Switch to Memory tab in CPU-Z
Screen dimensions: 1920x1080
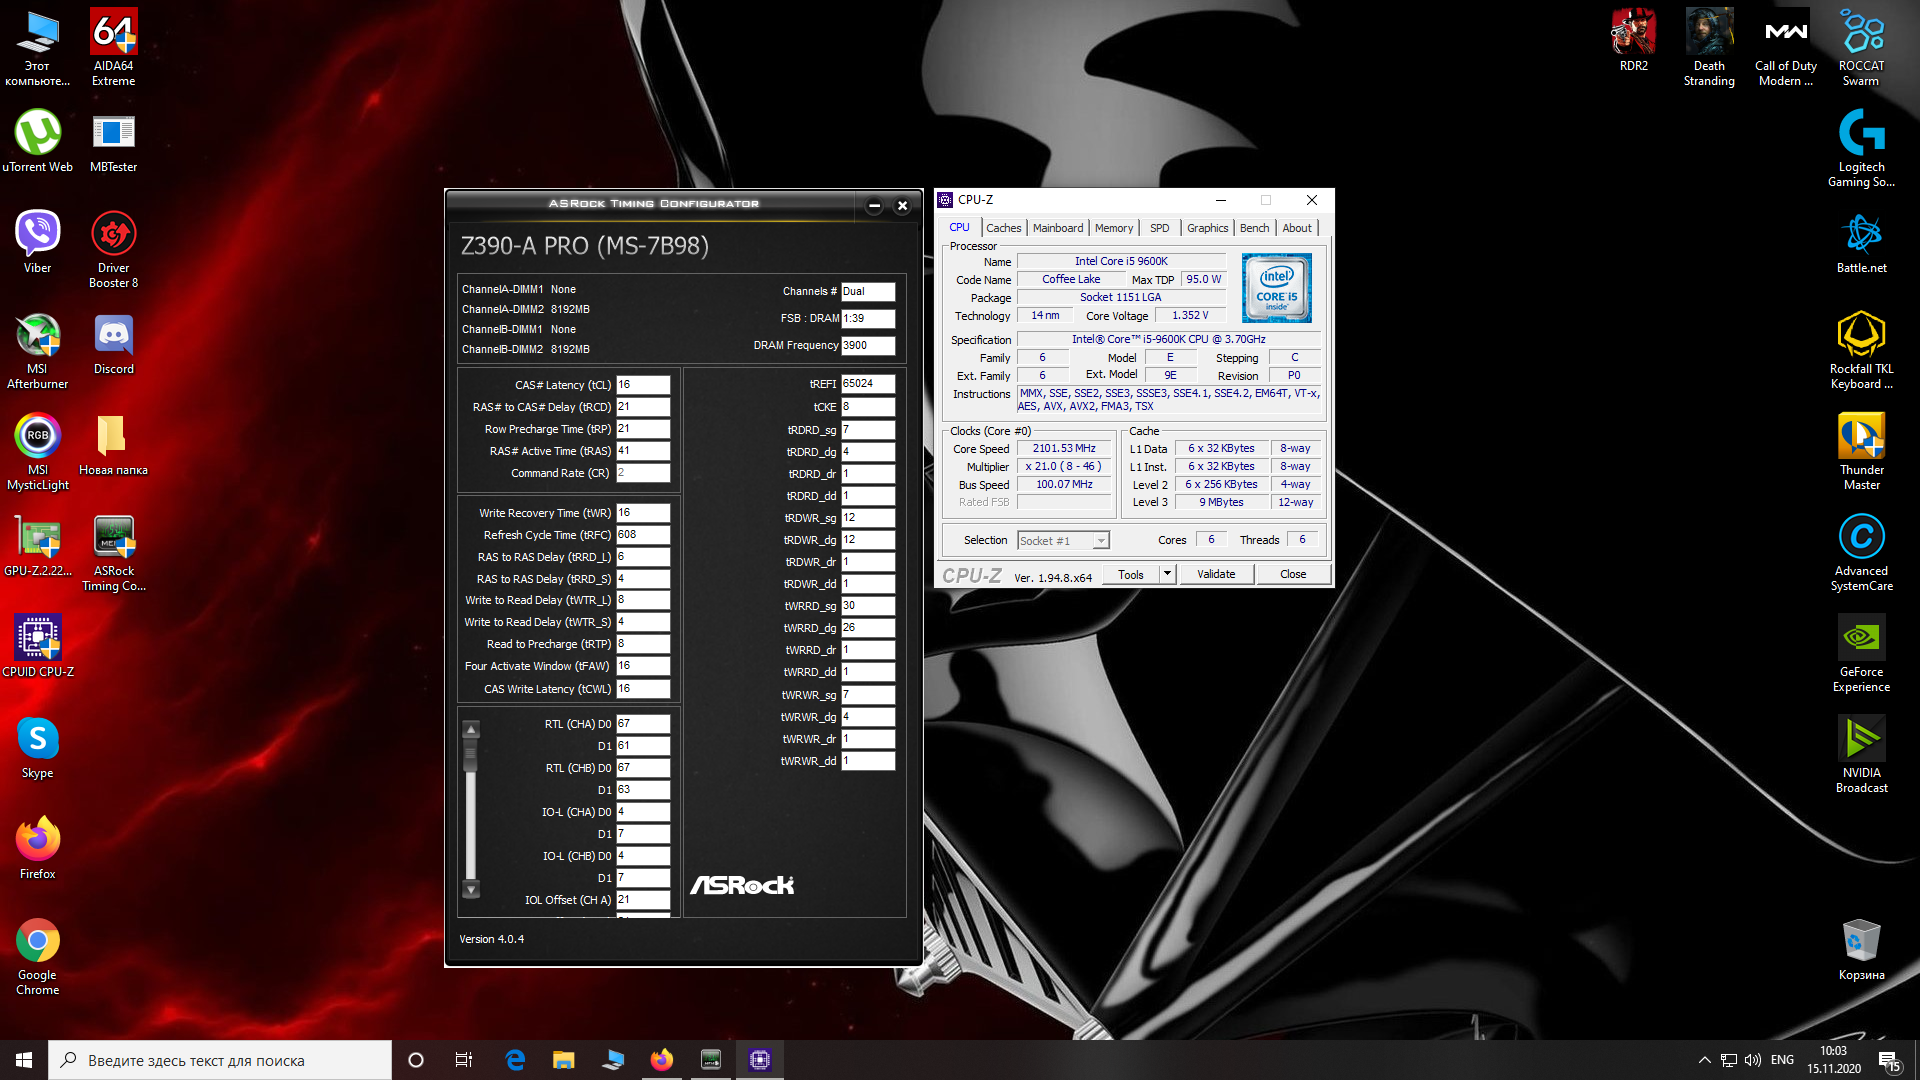click(1113, 228)
